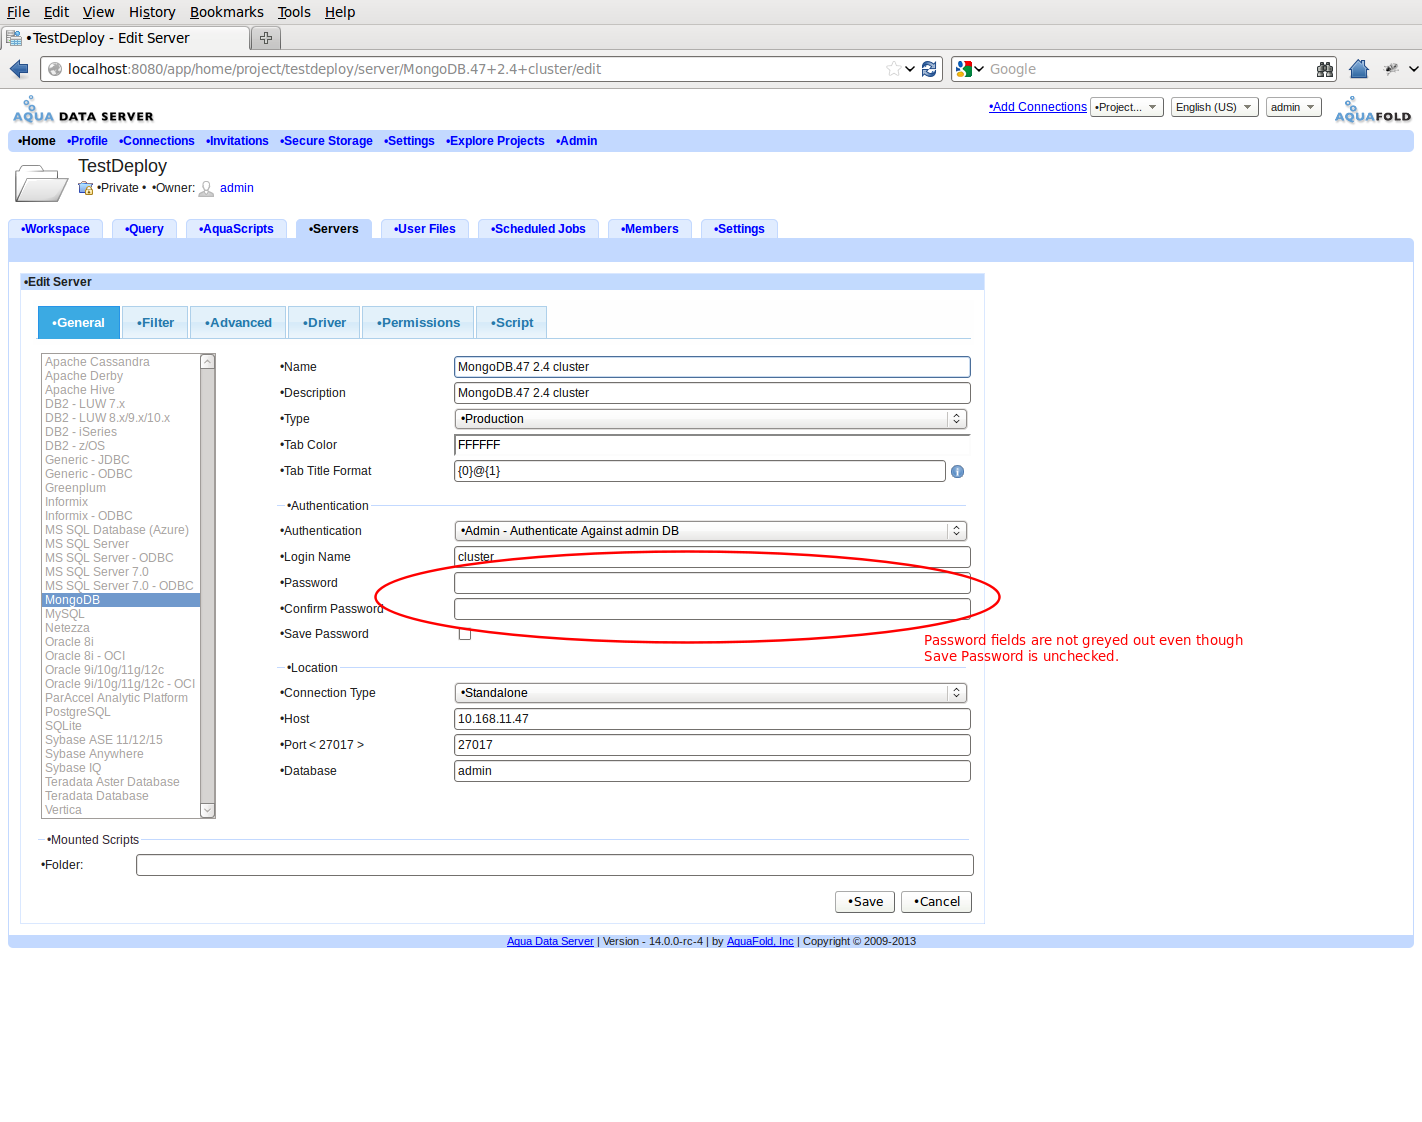Click the server type list scrollbar
The image size is (1422, 1122).
207,586
